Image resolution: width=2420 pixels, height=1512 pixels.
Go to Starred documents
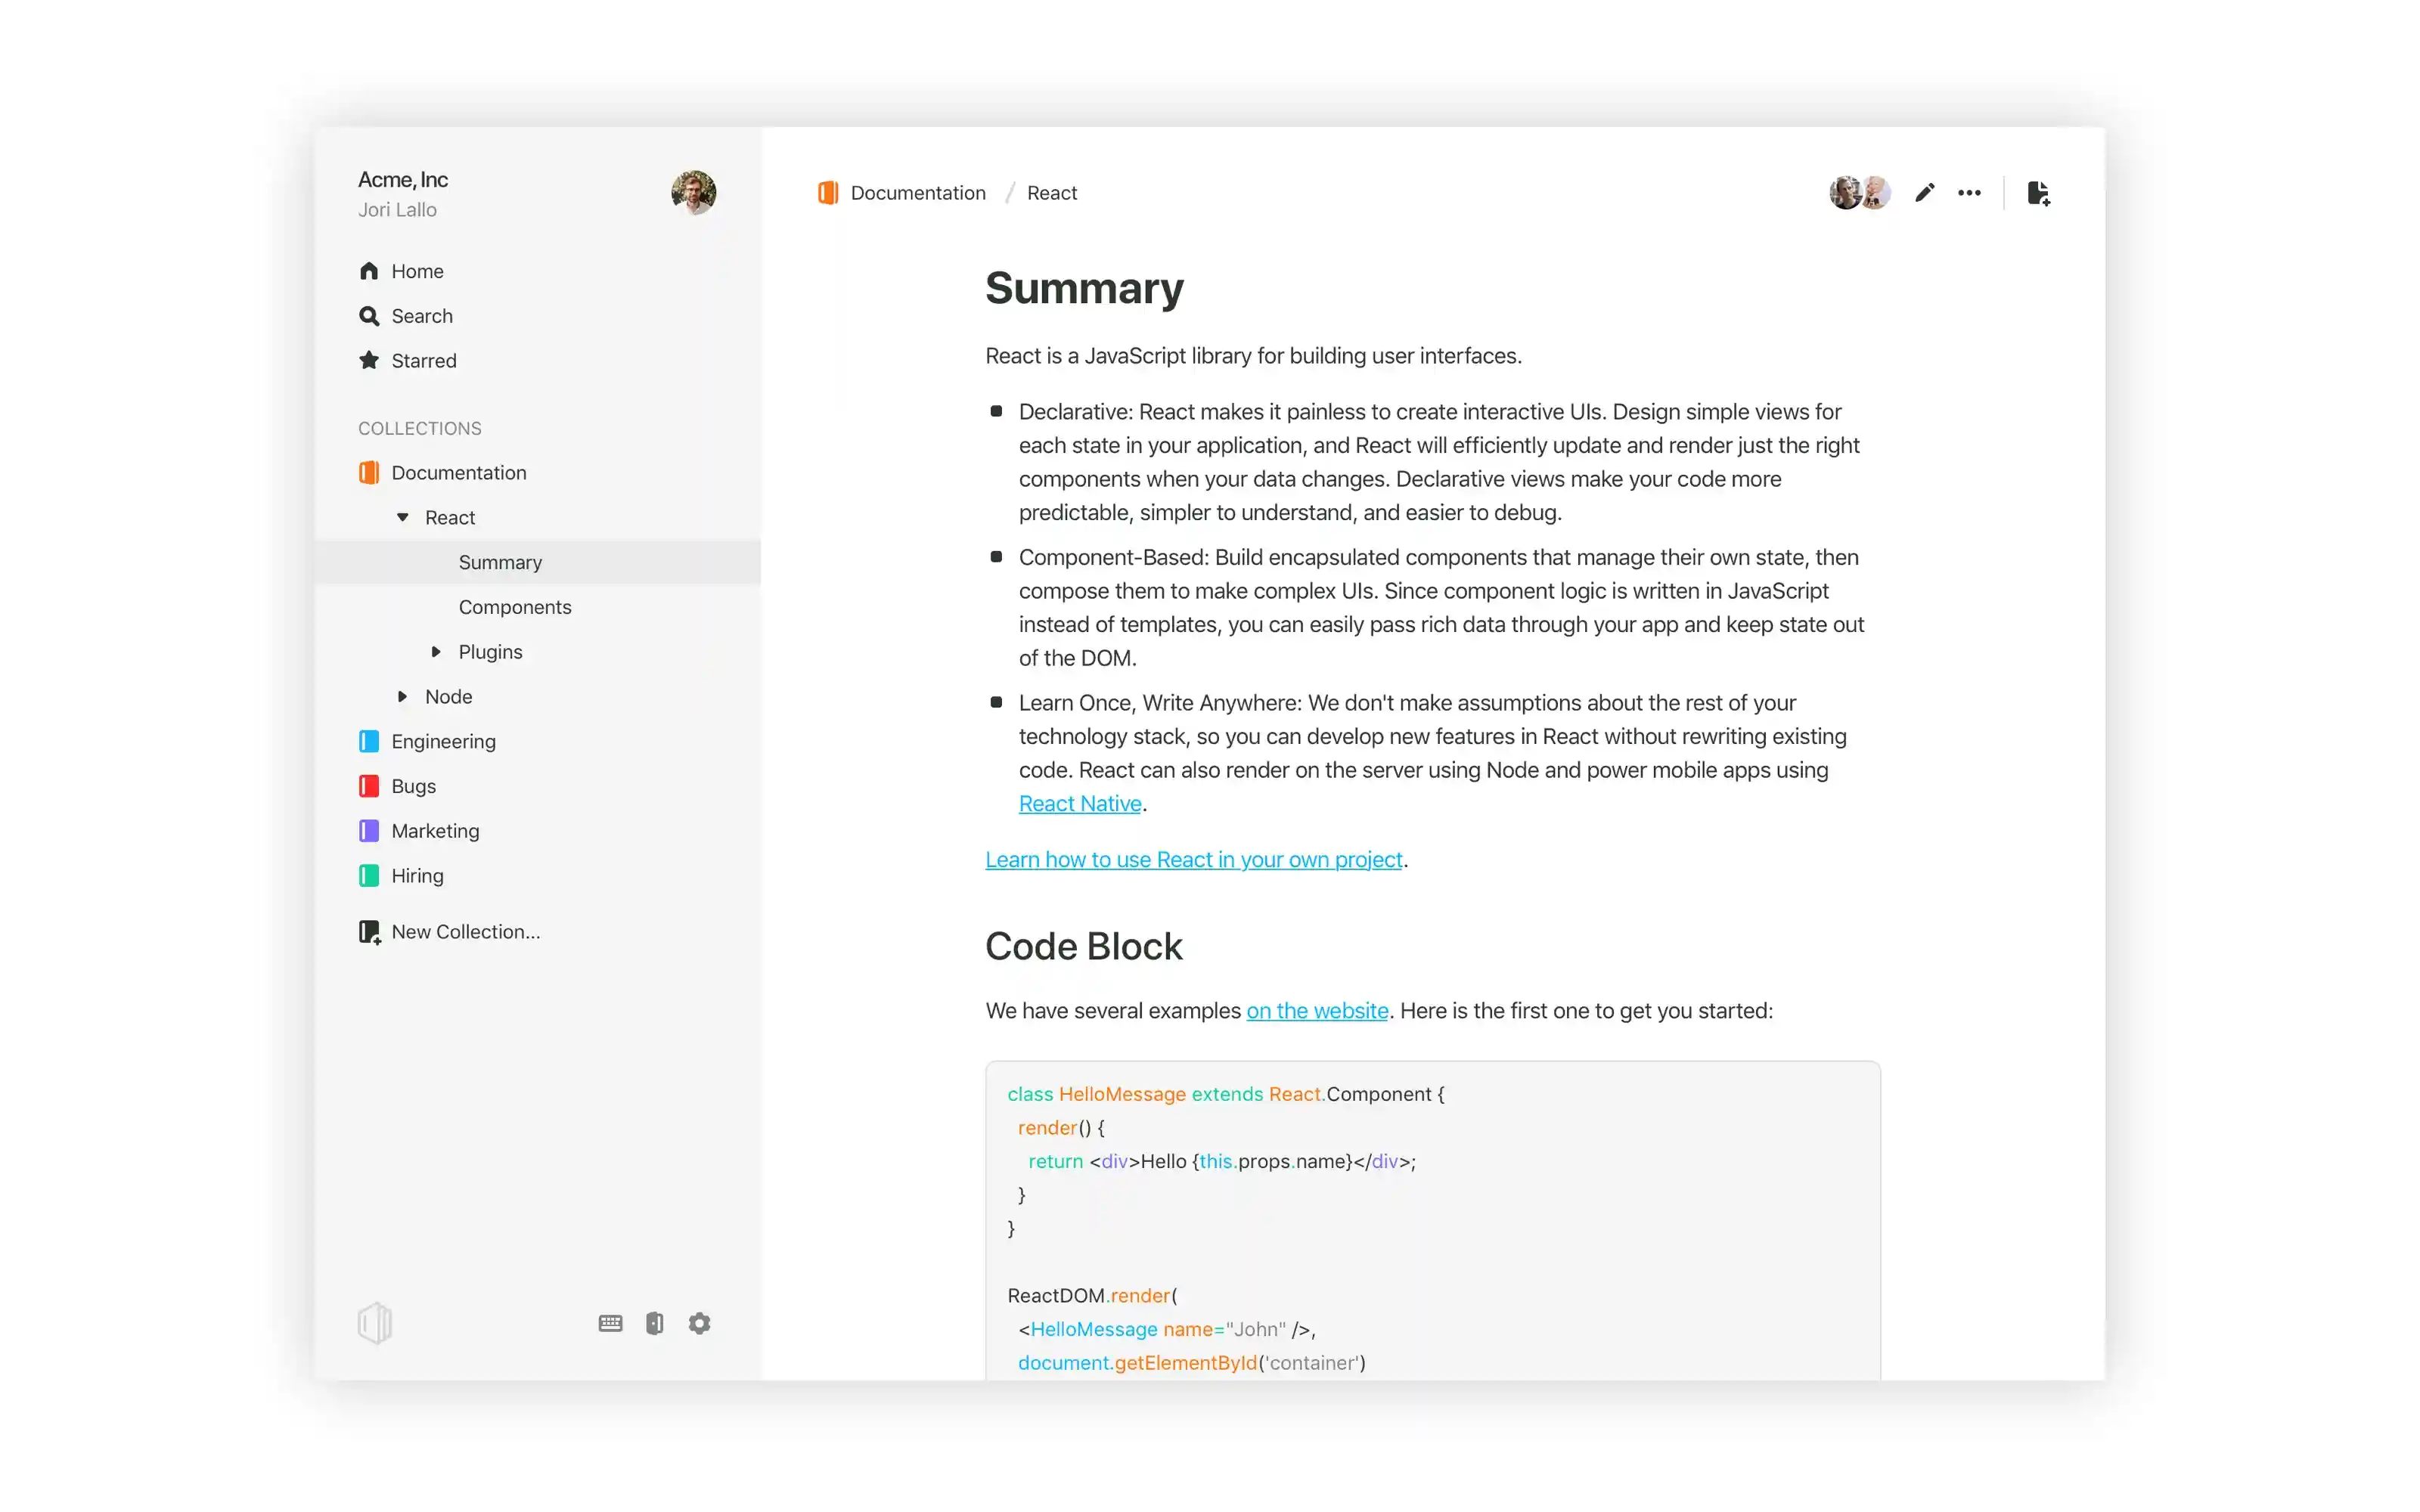tap(423, 361)
